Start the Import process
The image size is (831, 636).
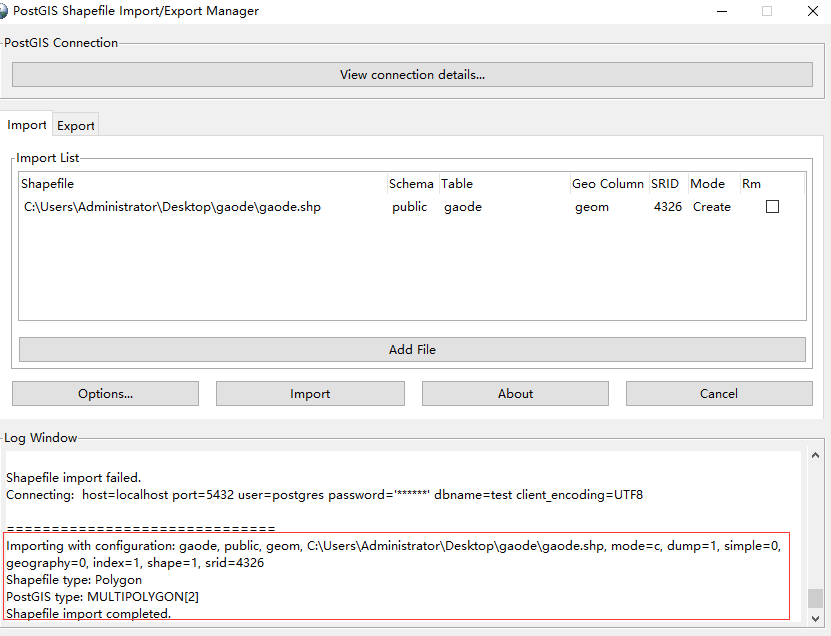point(310,393)
